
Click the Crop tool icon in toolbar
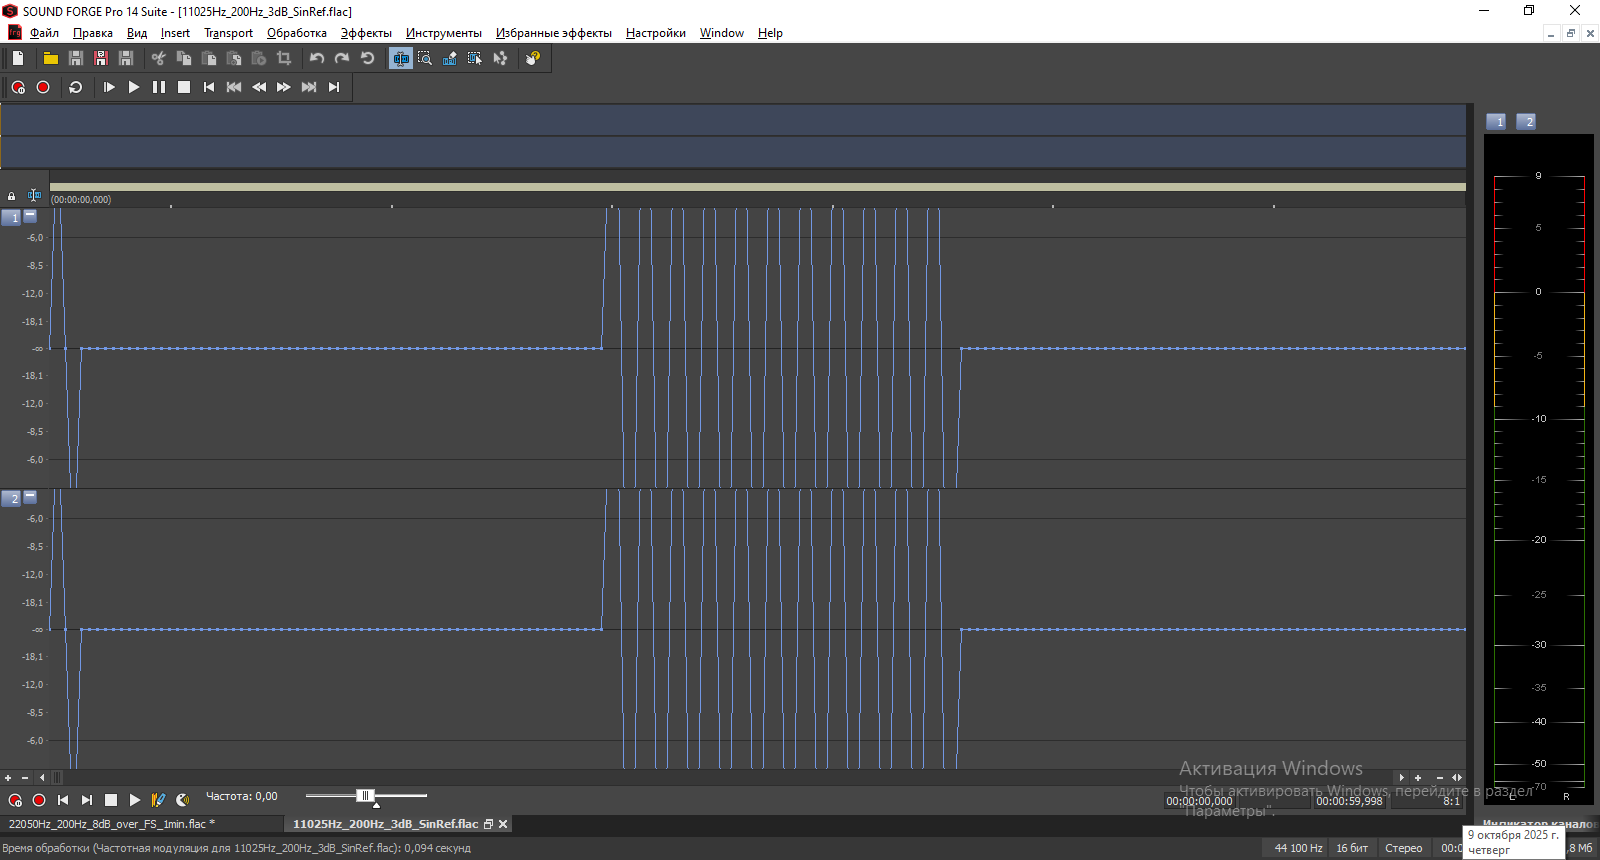[284, 59]
